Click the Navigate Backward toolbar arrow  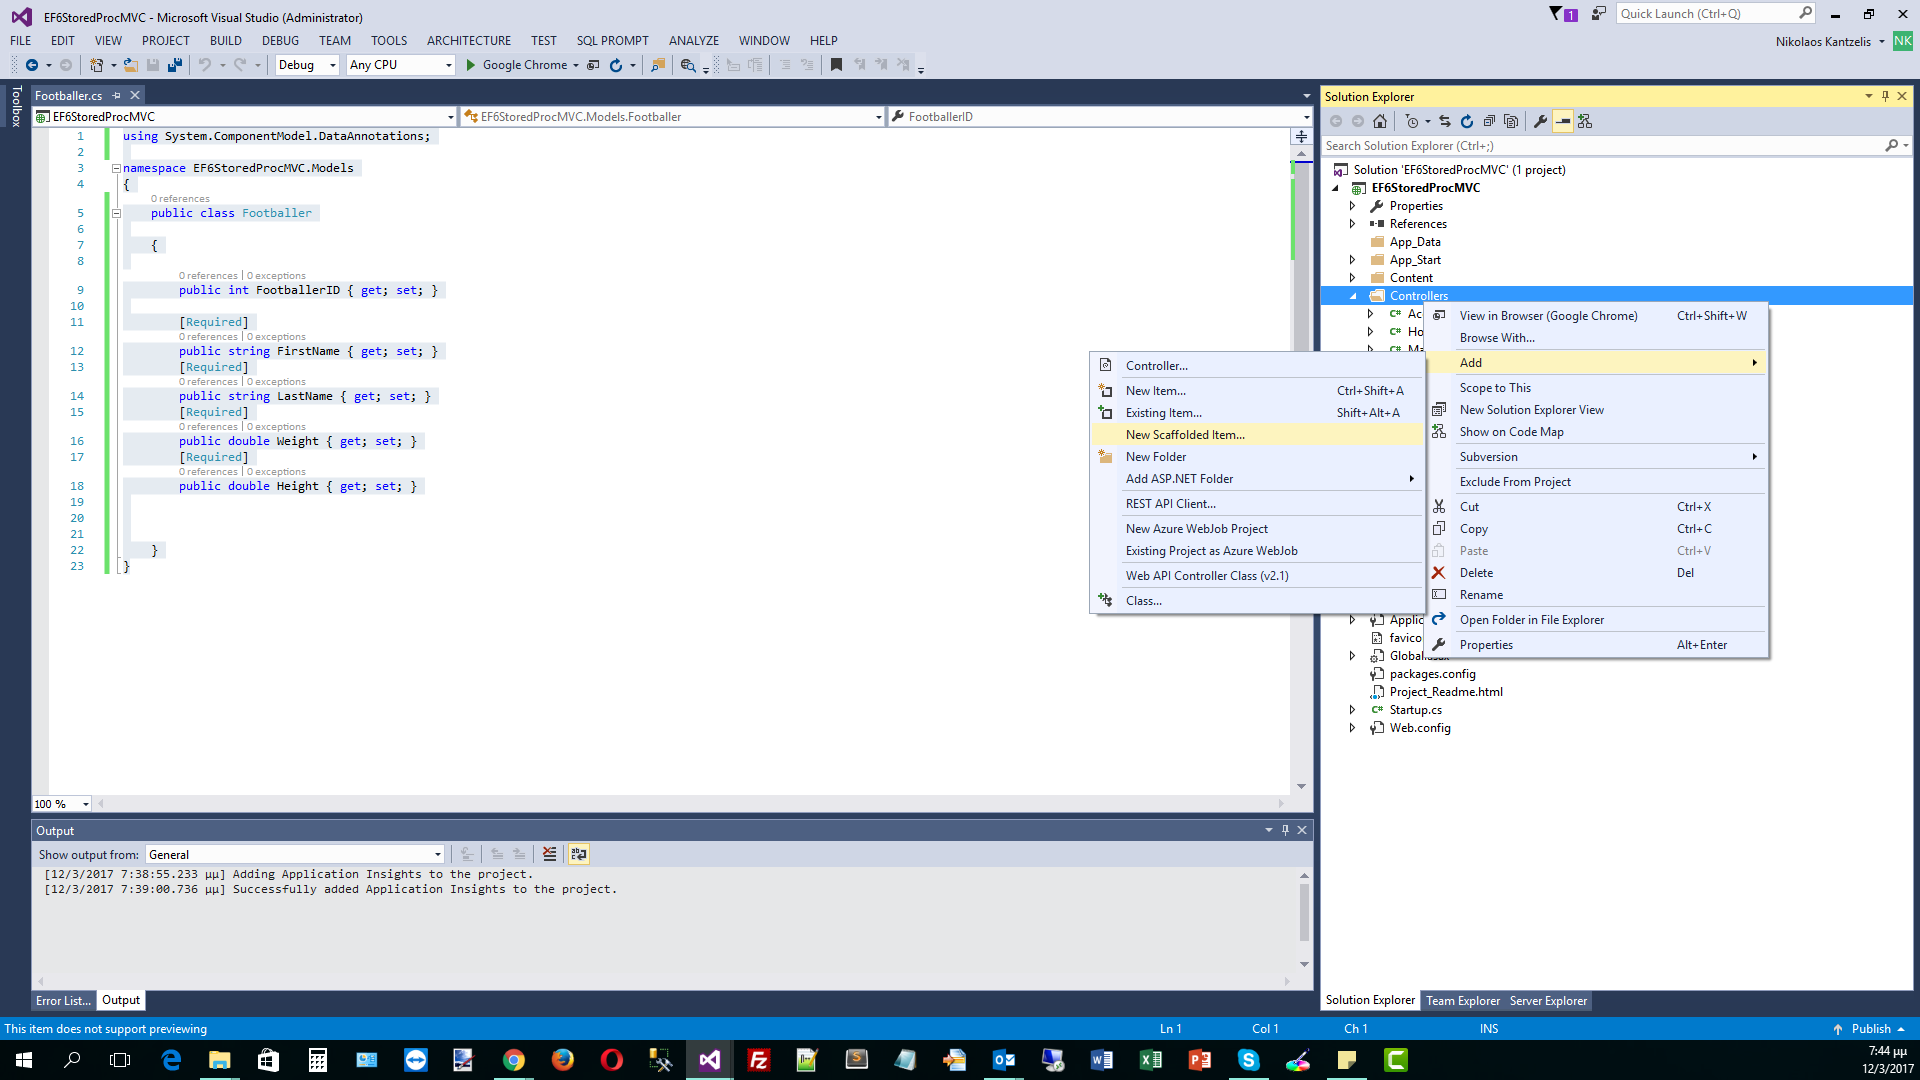point(32,65)
